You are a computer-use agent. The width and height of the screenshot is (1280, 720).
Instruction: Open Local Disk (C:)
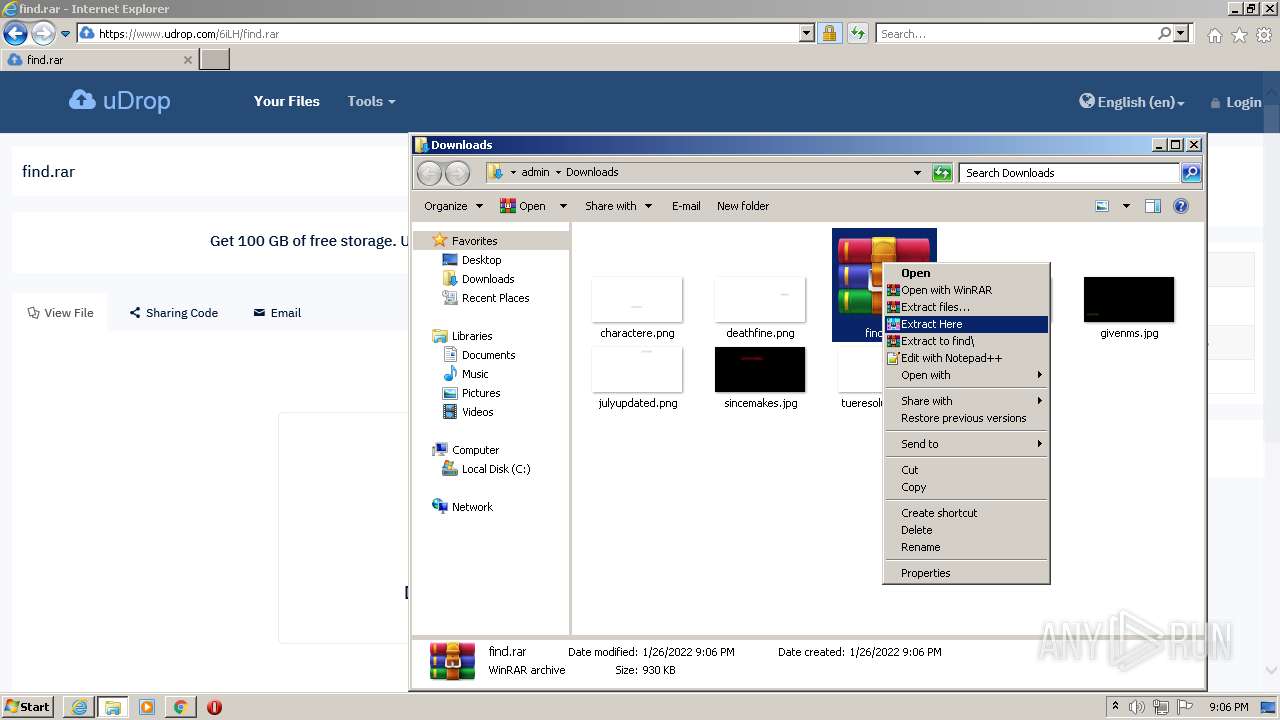[x=495, y=469]
